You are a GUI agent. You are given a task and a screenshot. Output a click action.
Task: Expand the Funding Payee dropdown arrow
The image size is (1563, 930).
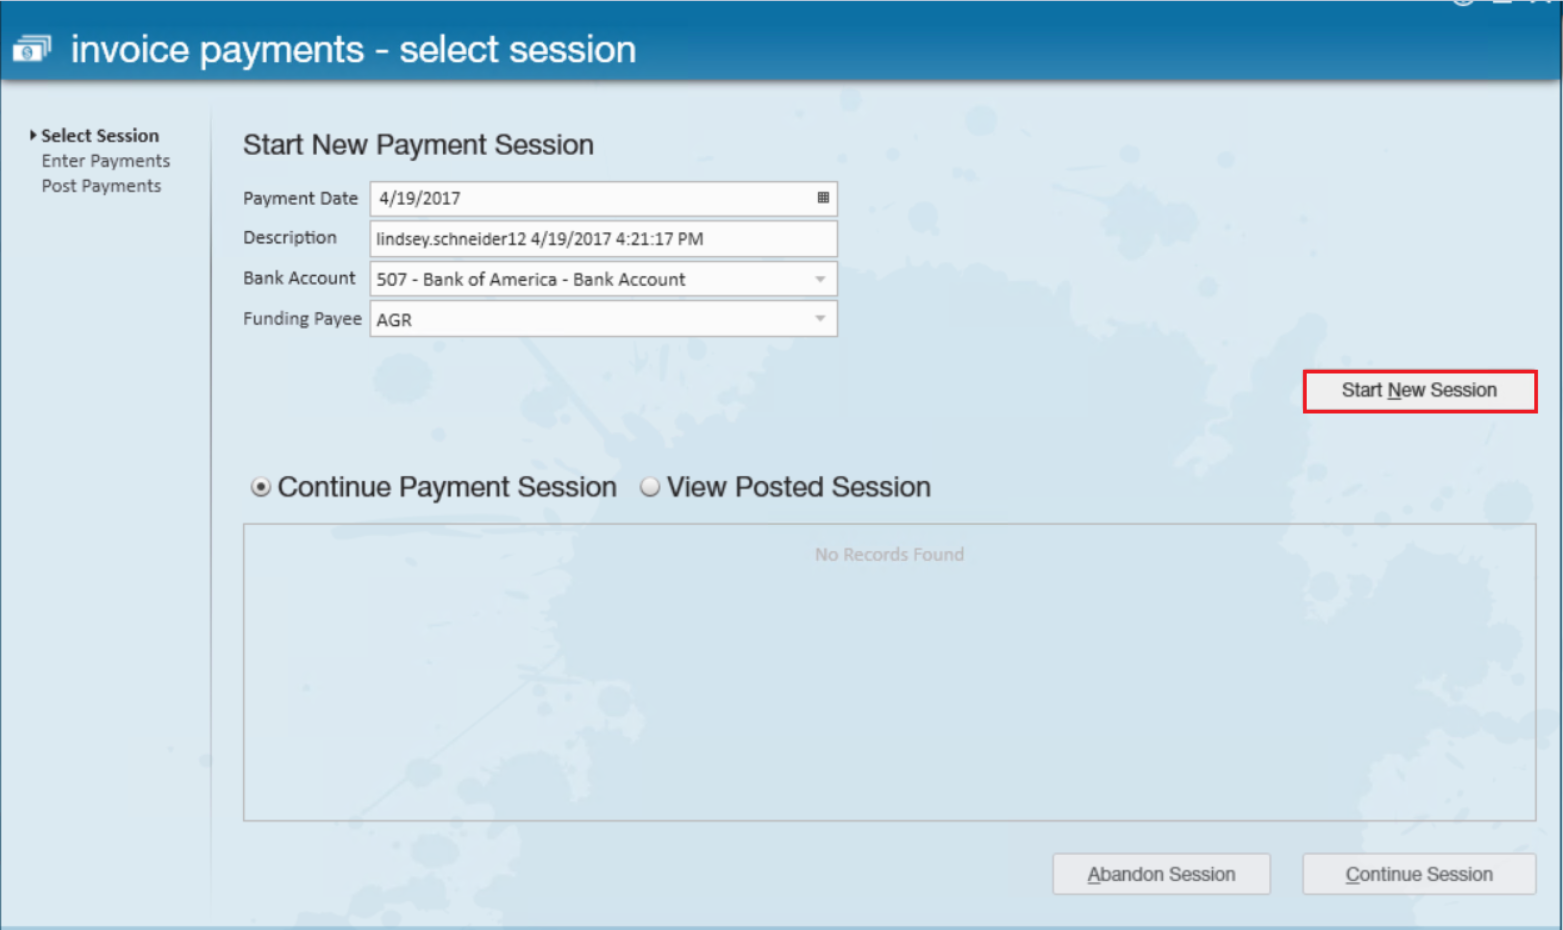click(820, 319)
